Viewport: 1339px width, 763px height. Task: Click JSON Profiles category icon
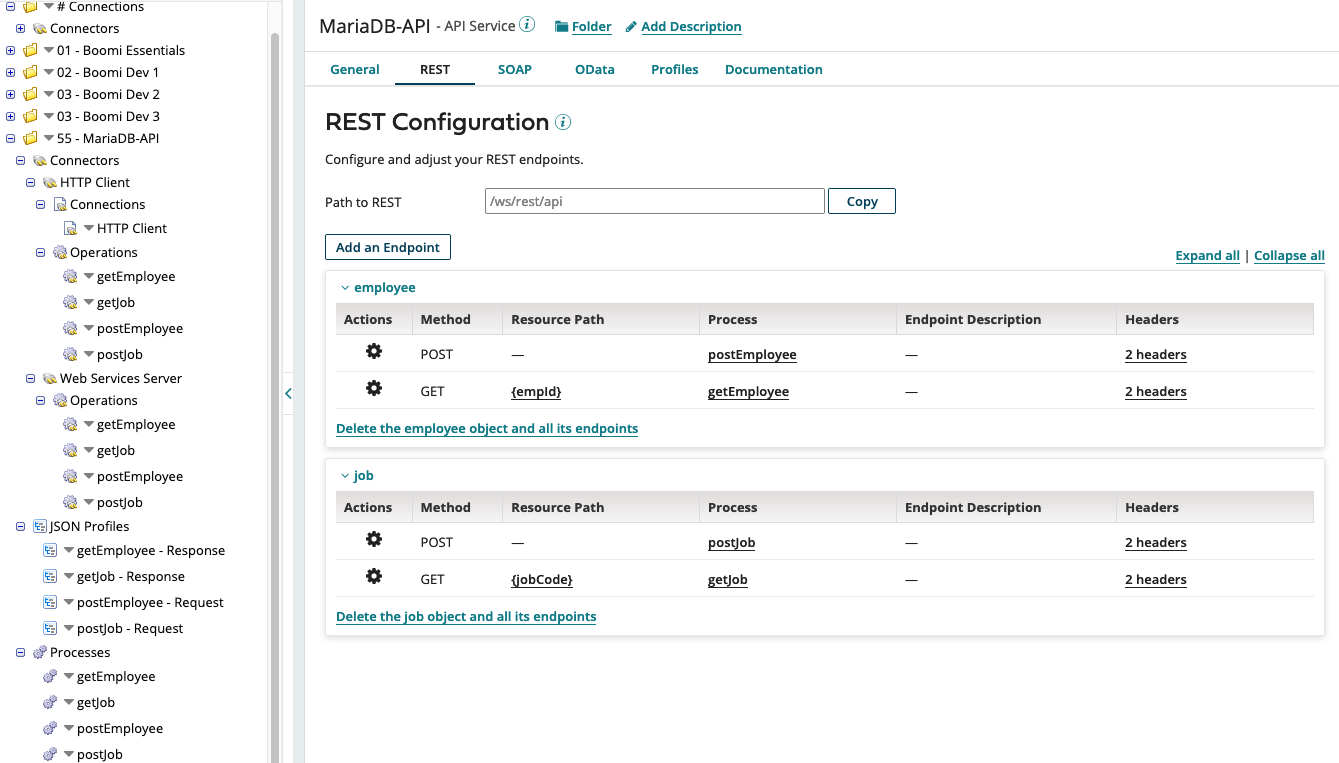(40, 526)
